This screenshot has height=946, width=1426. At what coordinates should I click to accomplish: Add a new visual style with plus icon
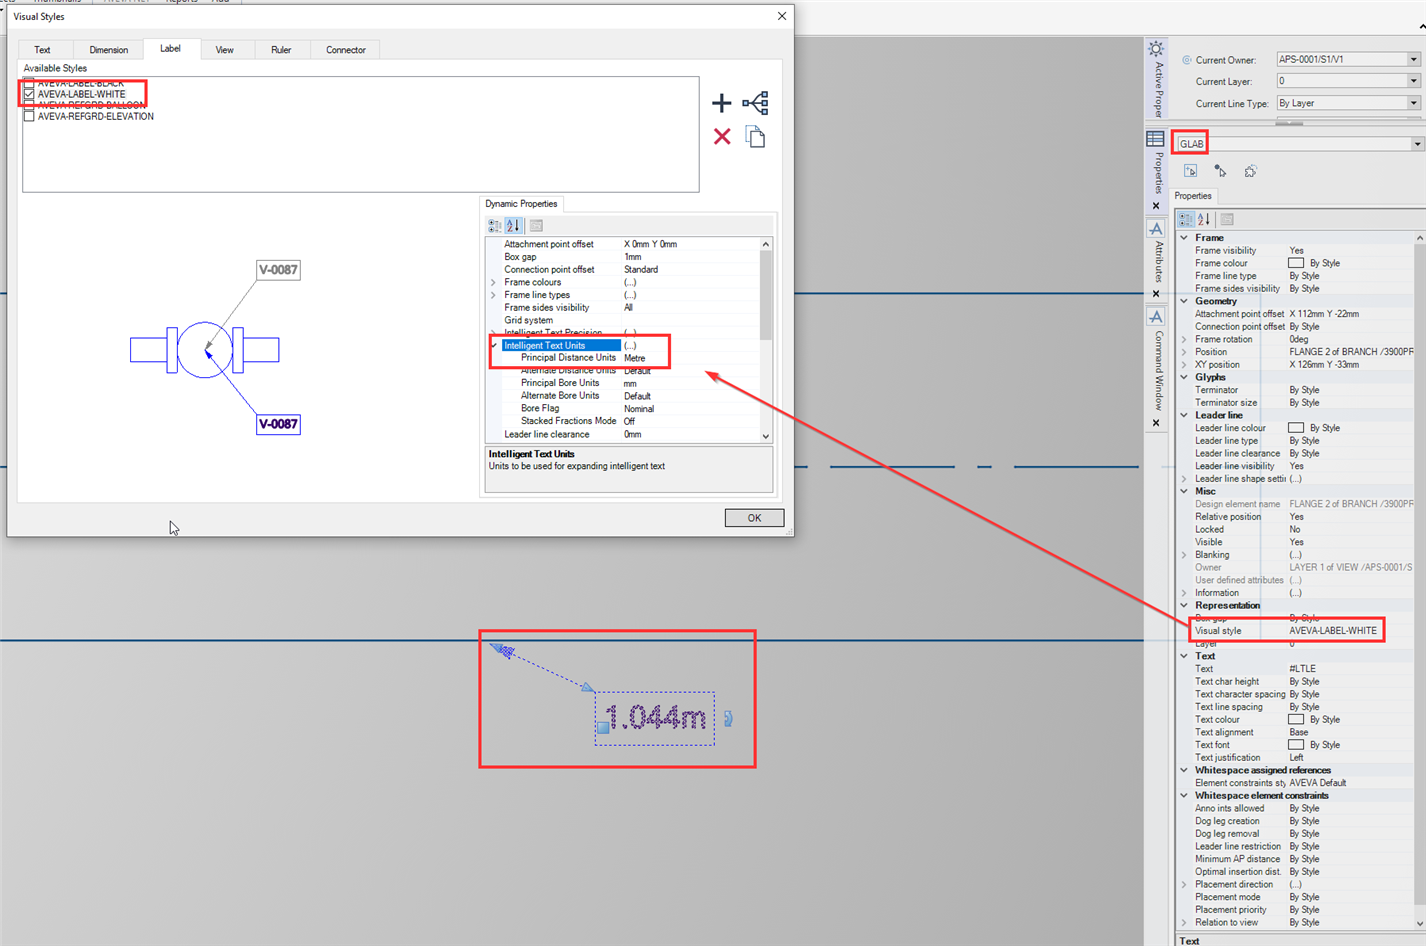click(x=721, y=103)
